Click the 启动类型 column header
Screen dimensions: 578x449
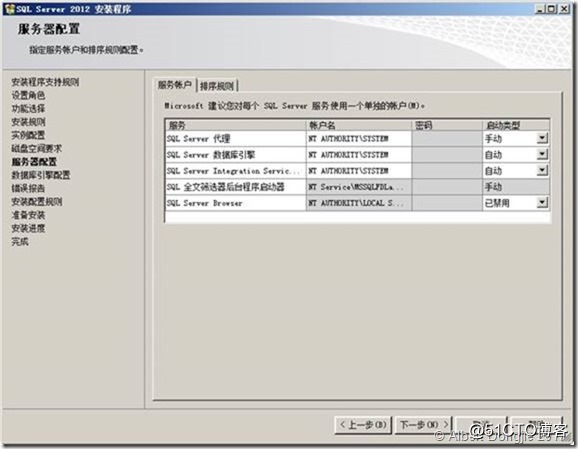pos(516,125)
